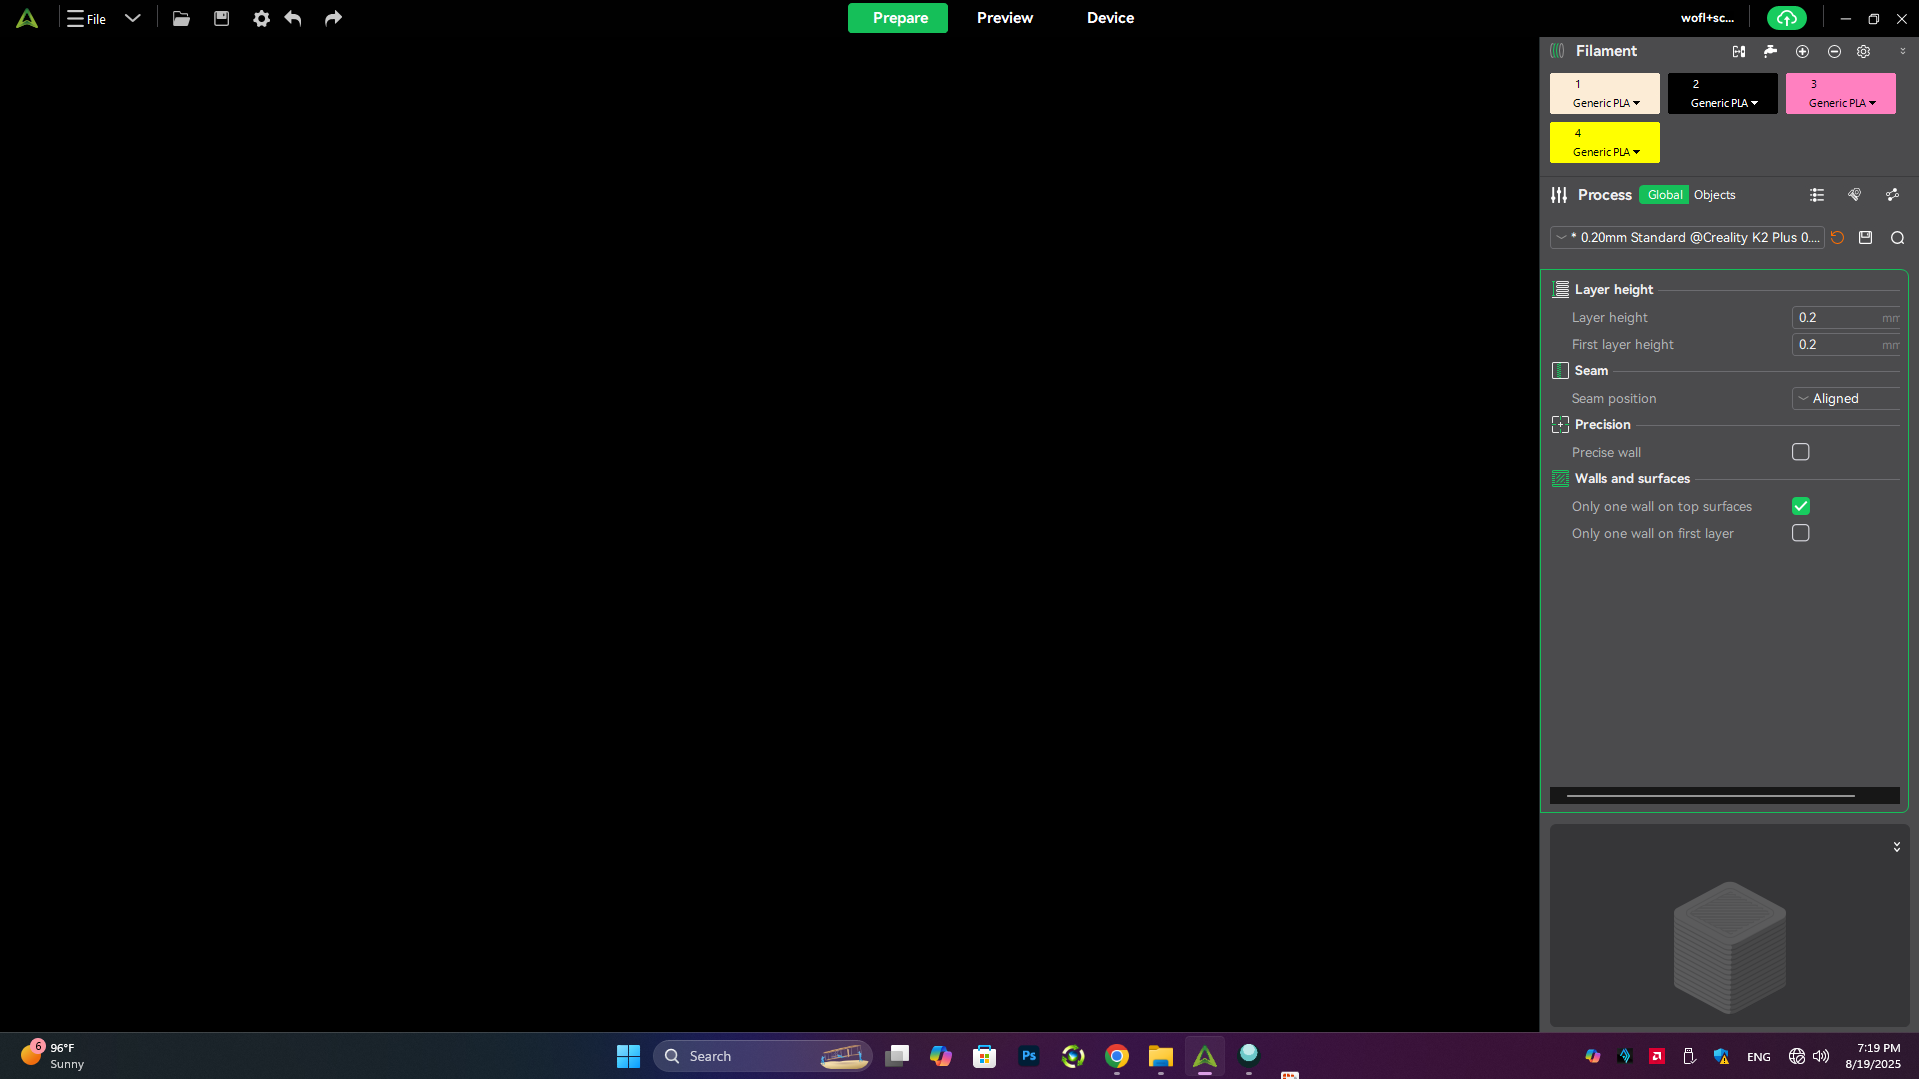Add a new filament with plus icon

tap(1802, 51)
